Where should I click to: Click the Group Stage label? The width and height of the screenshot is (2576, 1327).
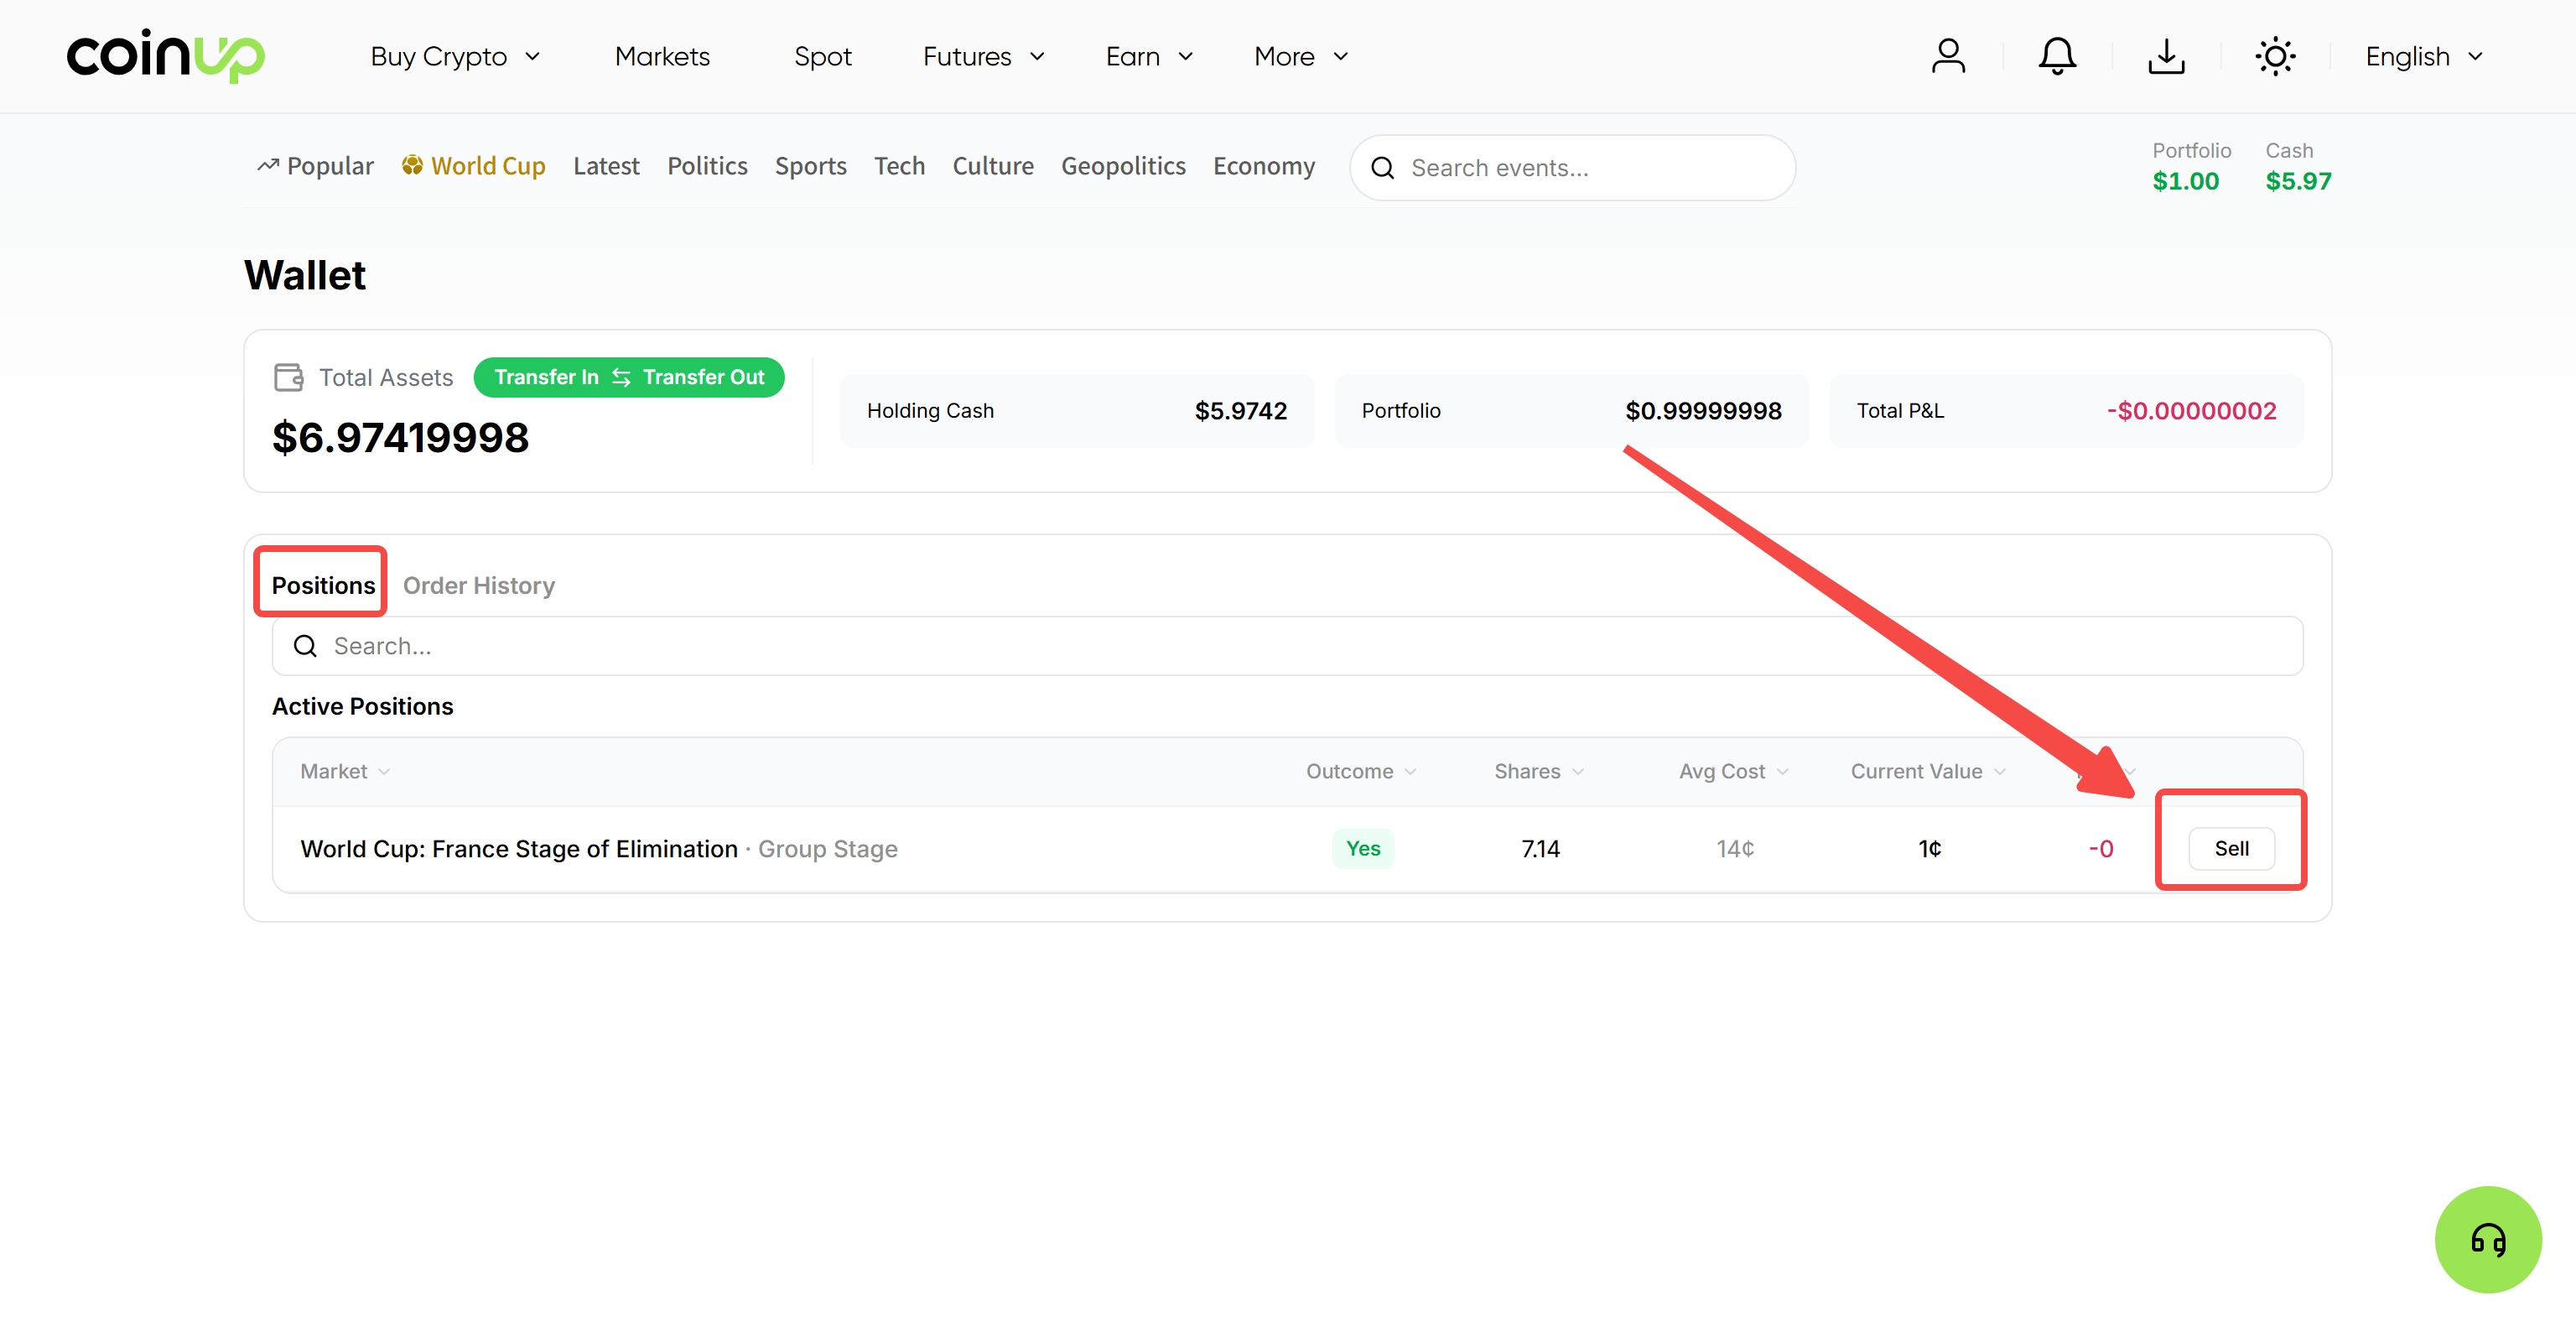827,848
